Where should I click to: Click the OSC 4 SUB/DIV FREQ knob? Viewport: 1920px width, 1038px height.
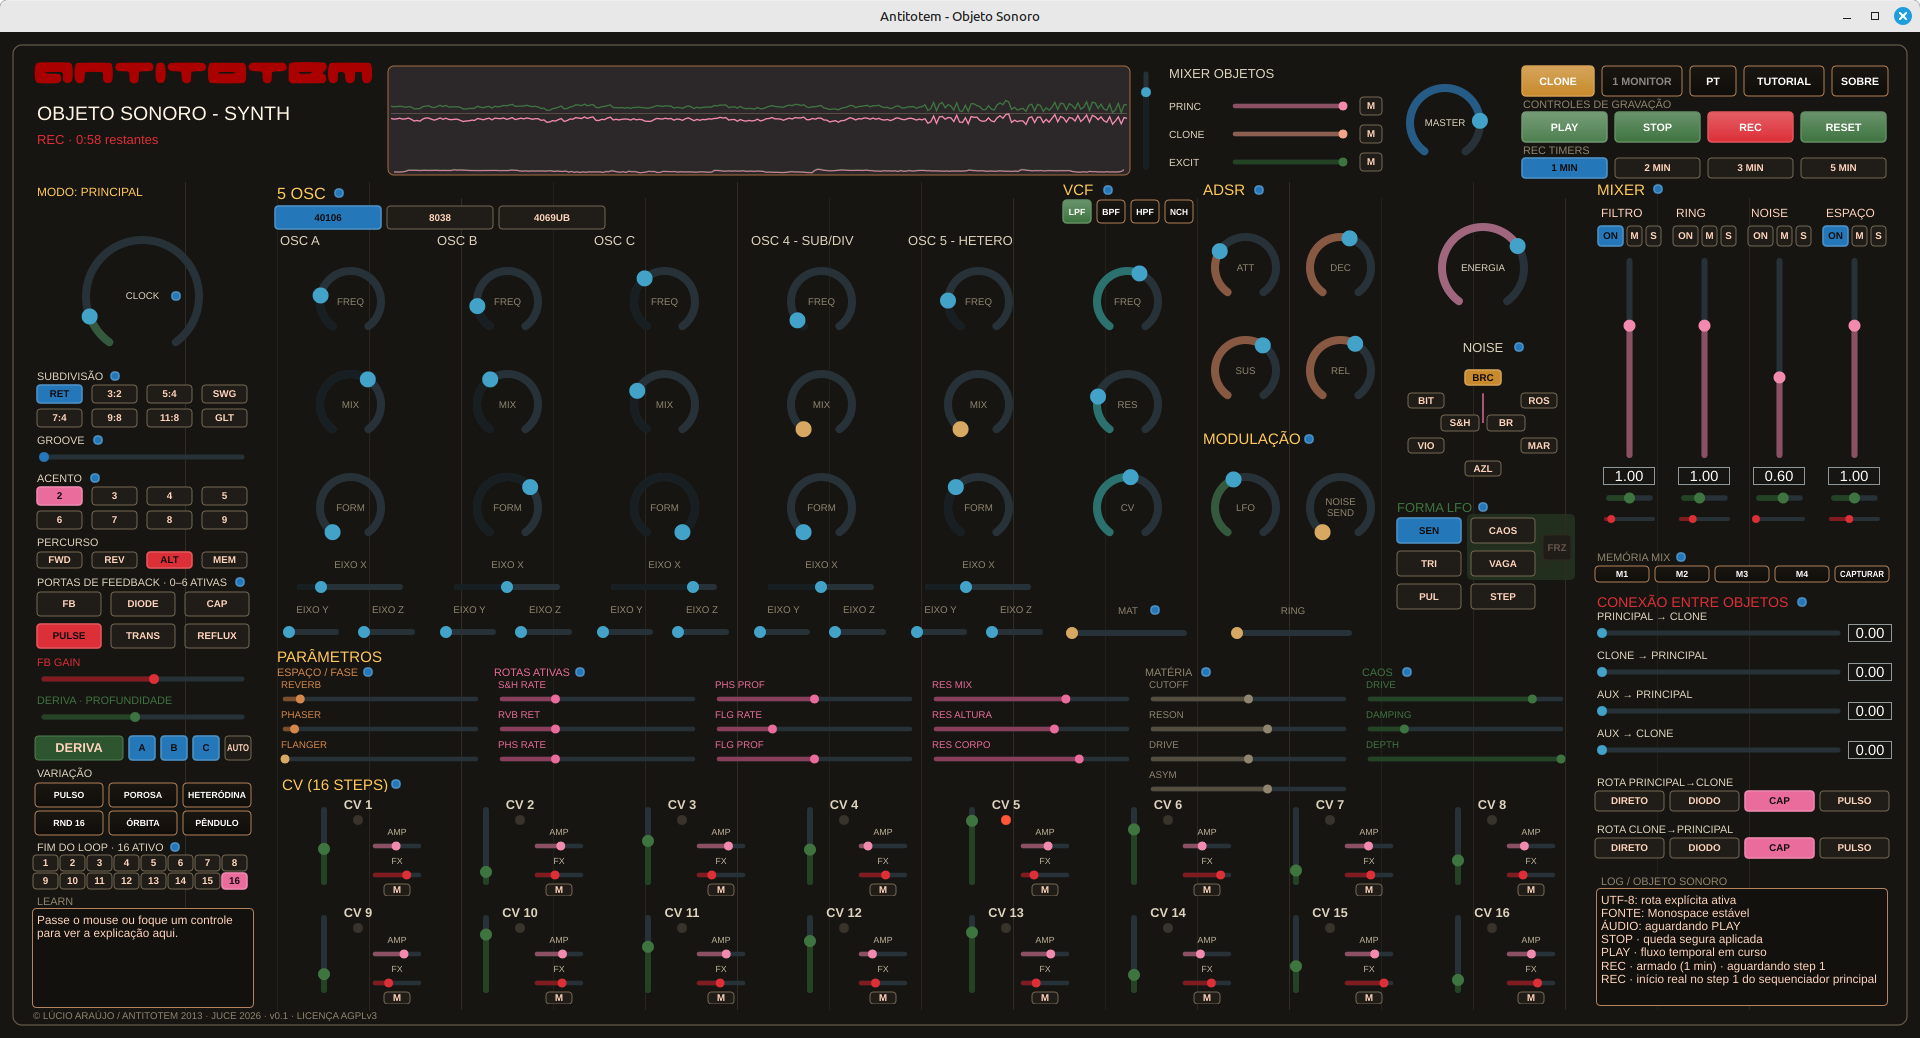(821, 301)
